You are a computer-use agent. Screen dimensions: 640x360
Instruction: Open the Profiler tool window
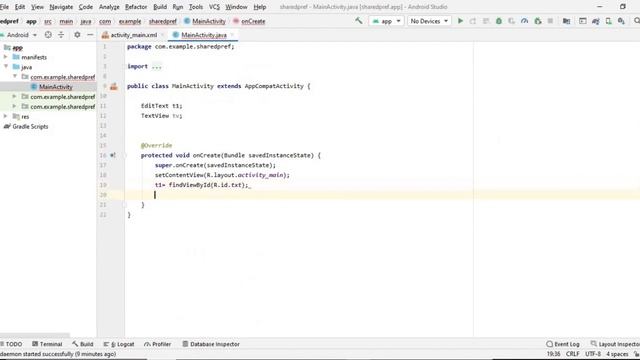[158, 344]
